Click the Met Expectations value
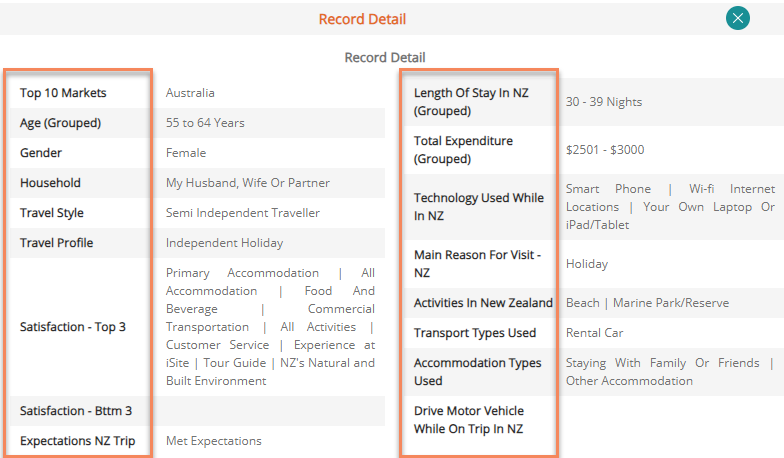Image resolution: width=784 pixels, height=458 pixels. pos(214,441)
